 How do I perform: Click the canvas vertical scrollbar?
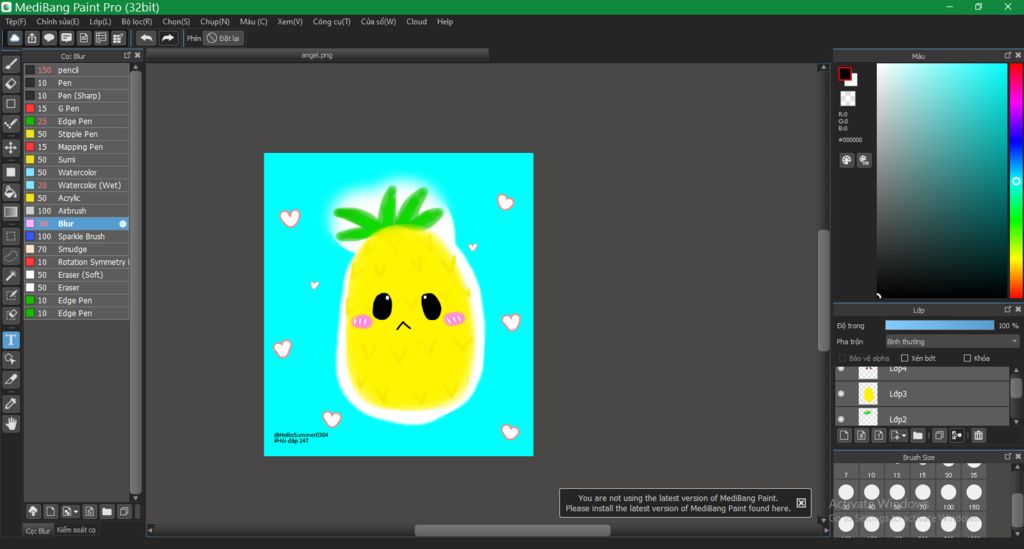(x=824, y=290)
